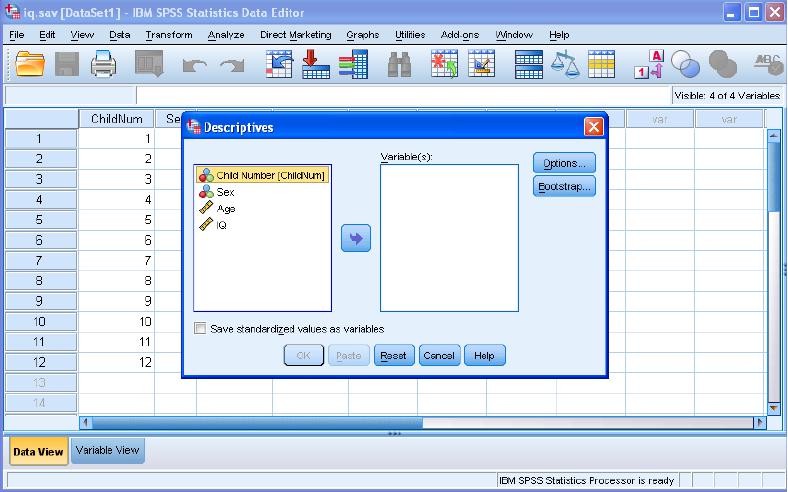
Task: Open the Window menu
Action: (x=514, y=35)
